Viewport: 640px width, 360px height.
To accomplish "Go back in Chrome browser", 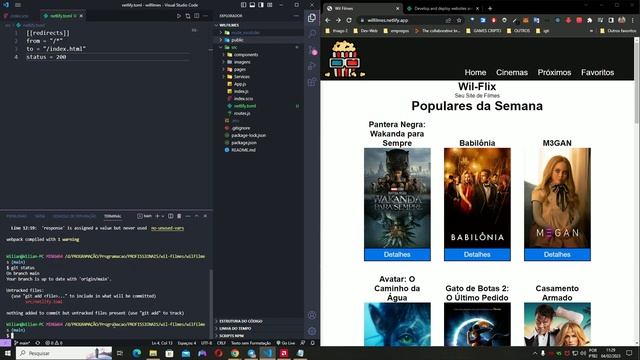I will 328,20.
